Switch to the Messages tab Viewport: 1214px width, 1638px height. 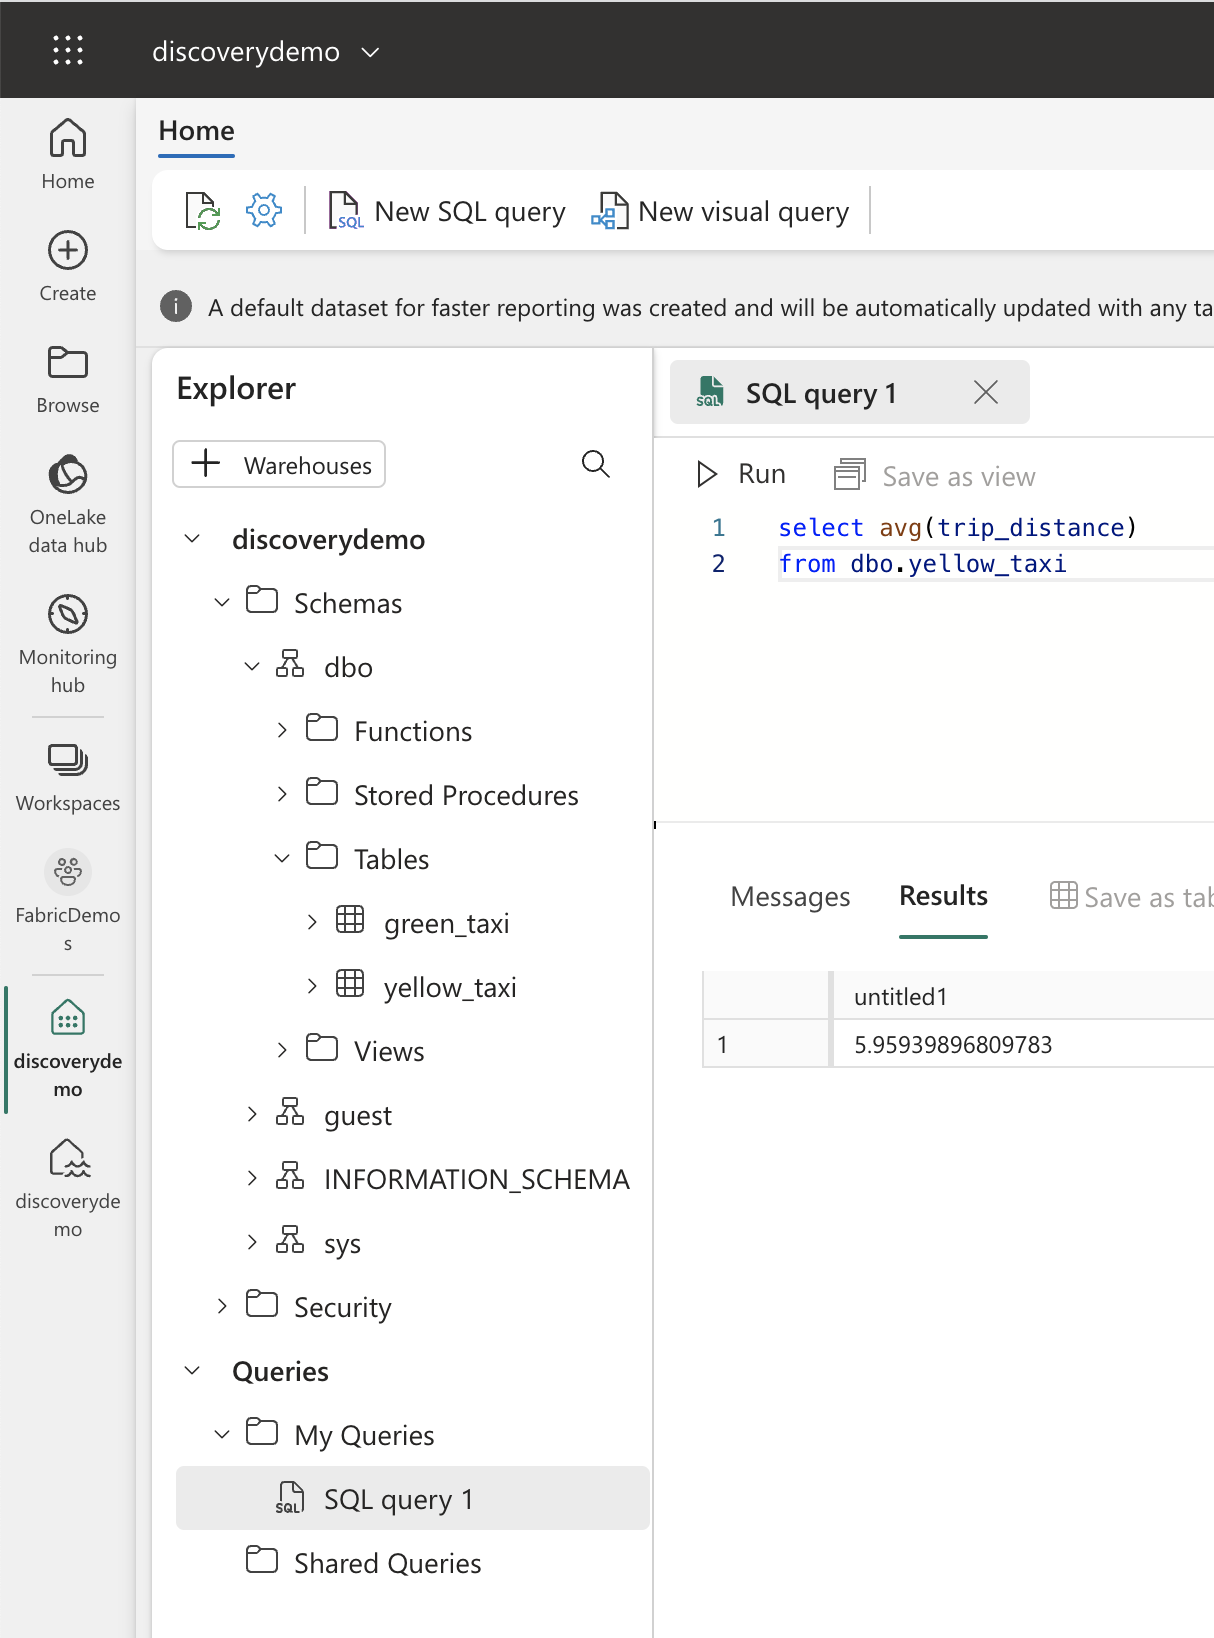(x=790, y=897)
